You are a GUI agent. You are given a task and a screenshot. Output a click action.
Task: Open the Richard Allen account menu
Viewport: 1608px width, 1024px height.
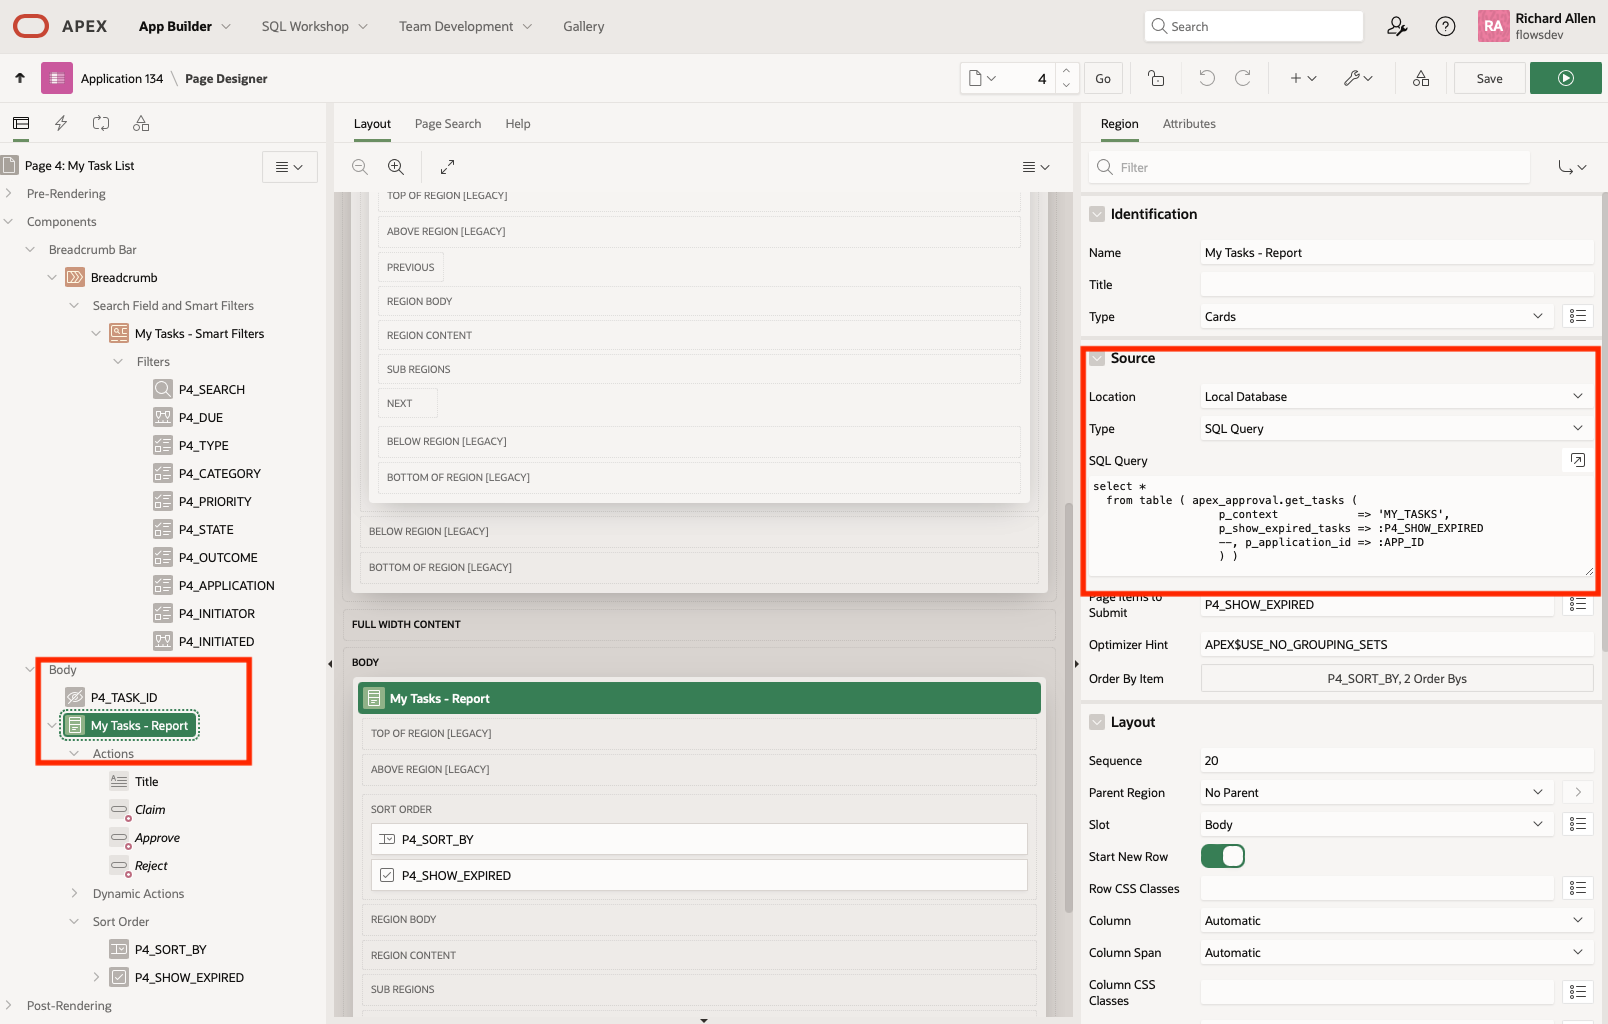click(x=1538, y=26)
